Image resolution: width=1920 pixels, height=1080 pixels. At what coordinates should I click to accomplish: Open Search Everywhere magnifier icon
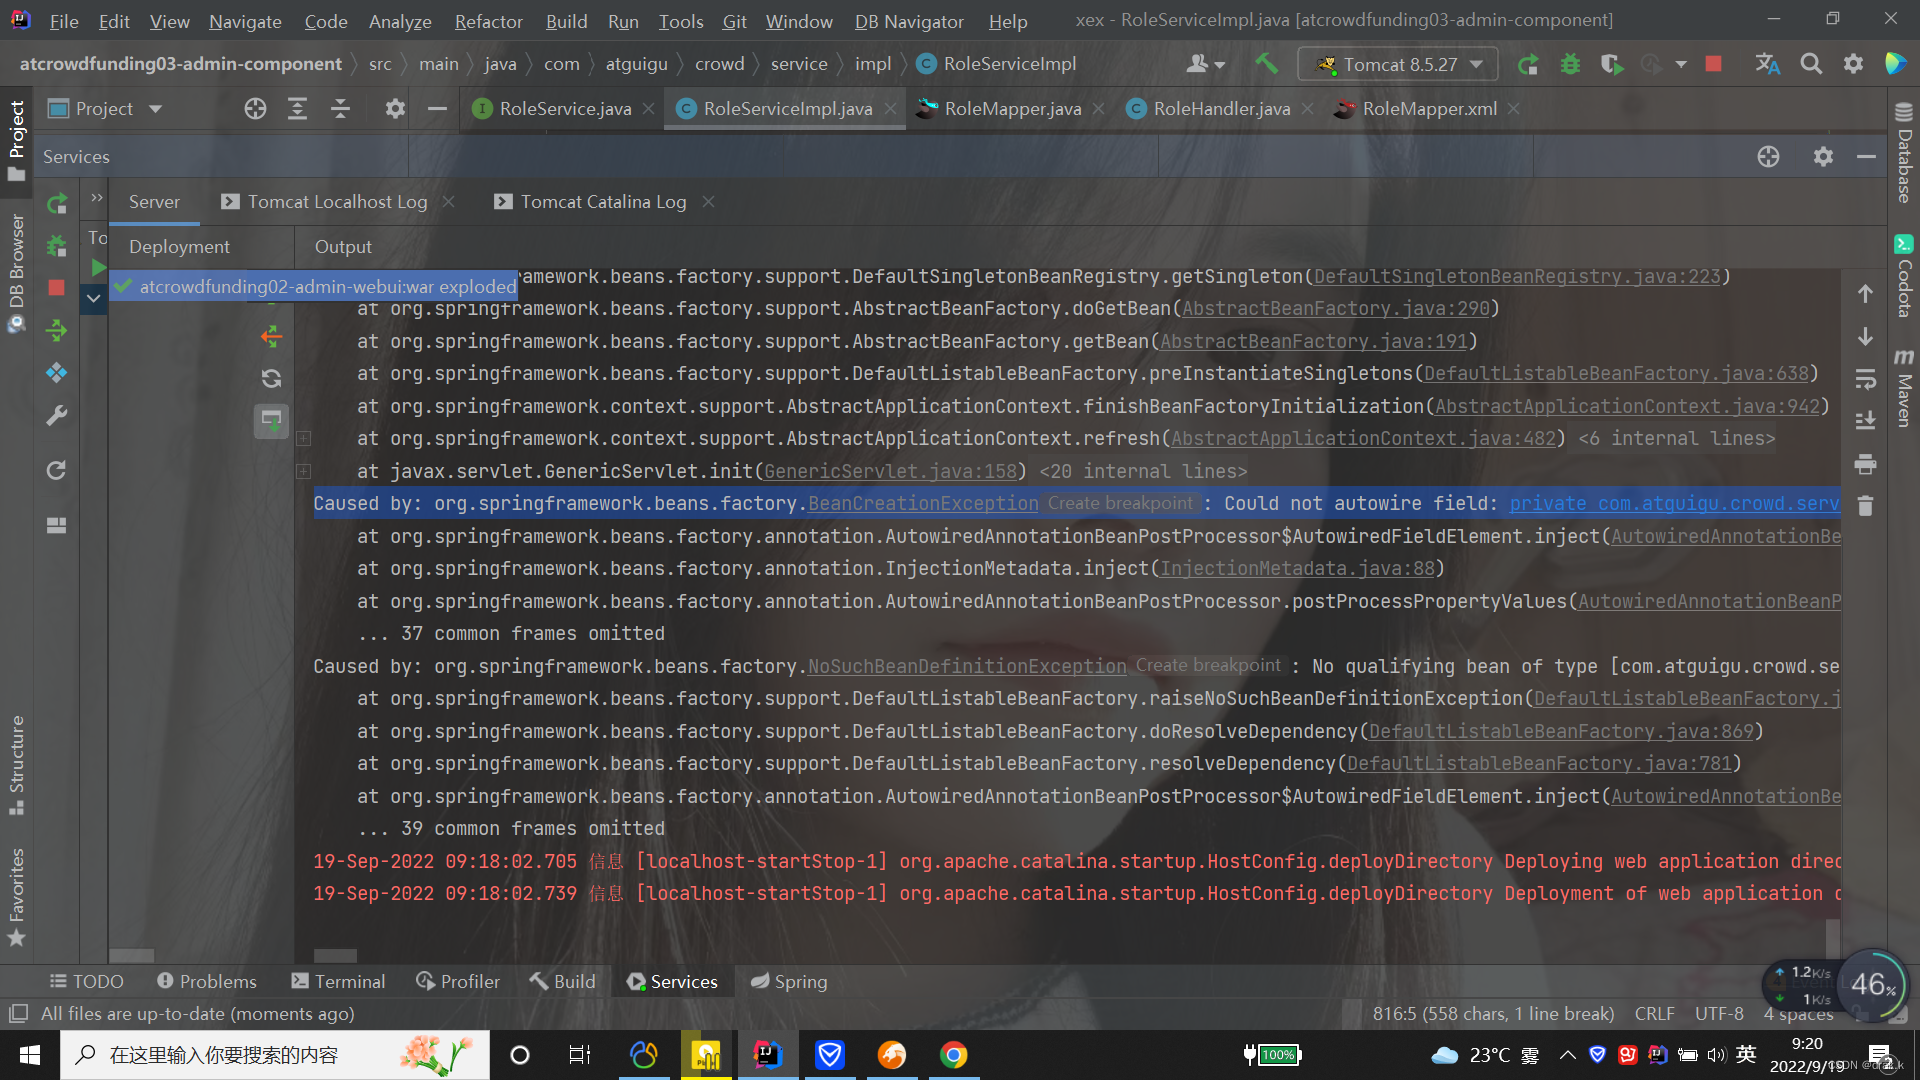1810,64
